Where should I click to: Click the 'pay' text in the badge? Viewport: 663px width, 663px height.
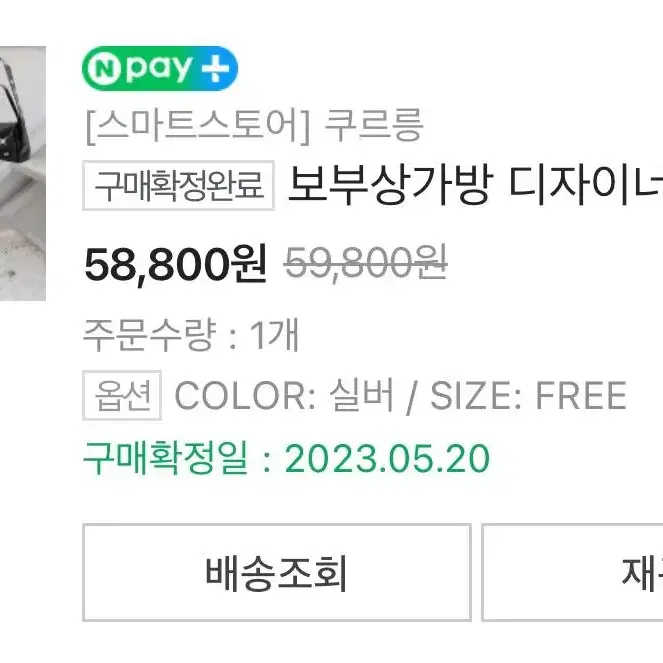[159, 69]
